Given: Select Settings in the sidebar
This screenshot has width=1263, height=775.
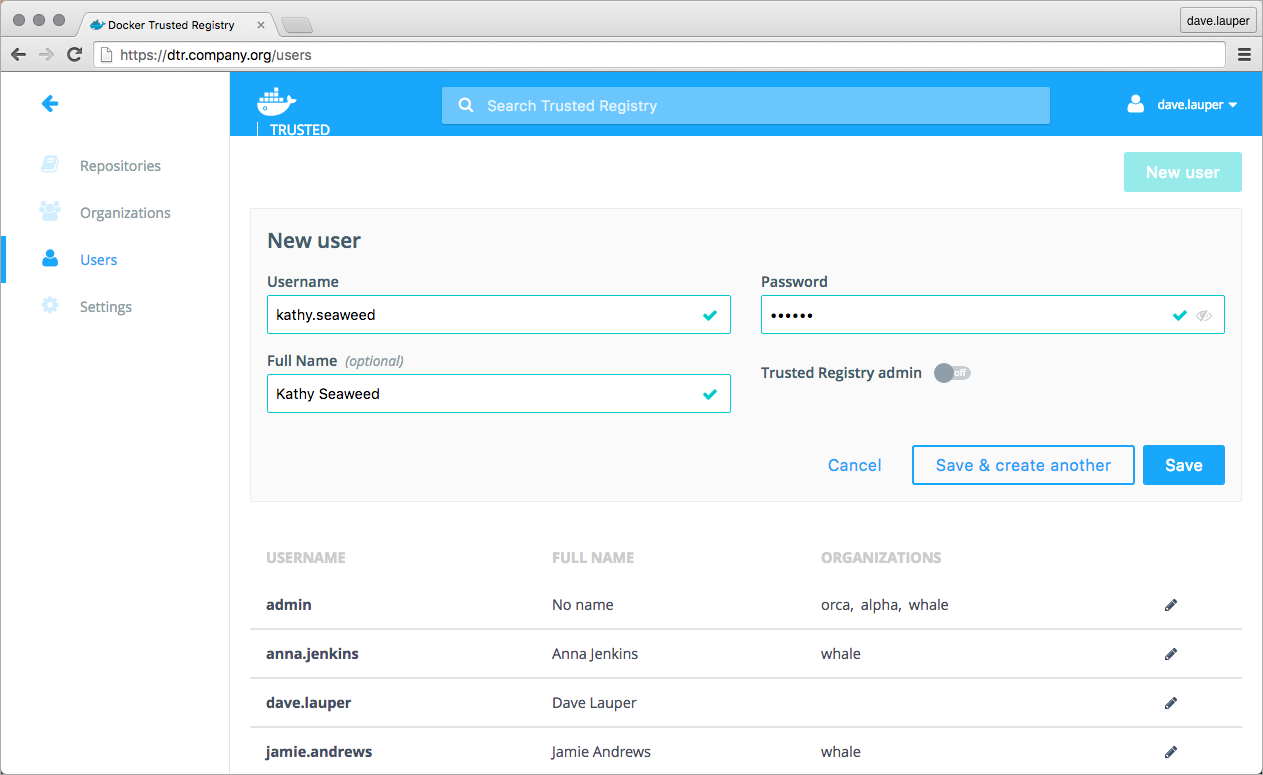Looking at the screenshot, I should (x=106, y=307).
